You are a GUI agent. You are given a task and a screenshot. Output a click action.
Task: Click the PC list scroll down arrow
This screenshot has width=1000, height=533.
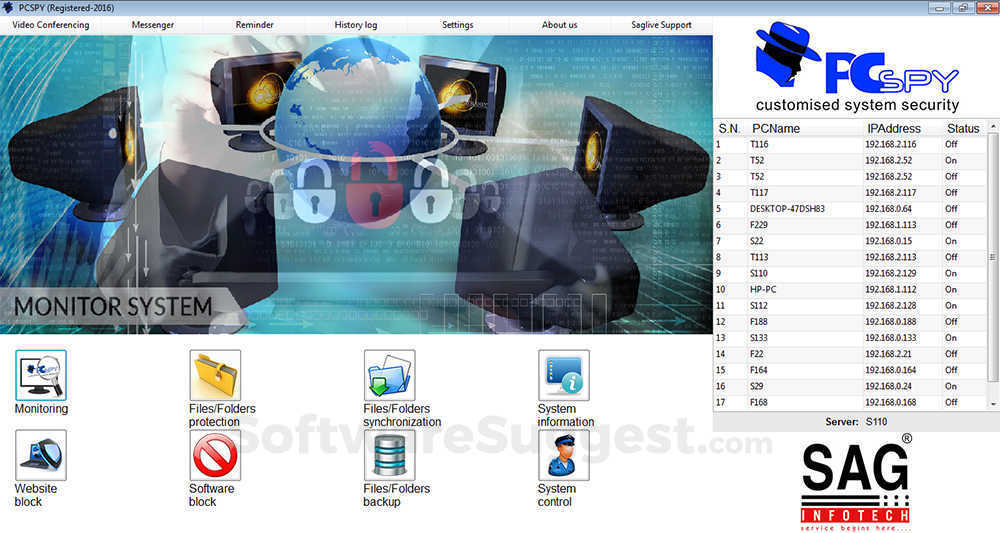pos(993,404)
